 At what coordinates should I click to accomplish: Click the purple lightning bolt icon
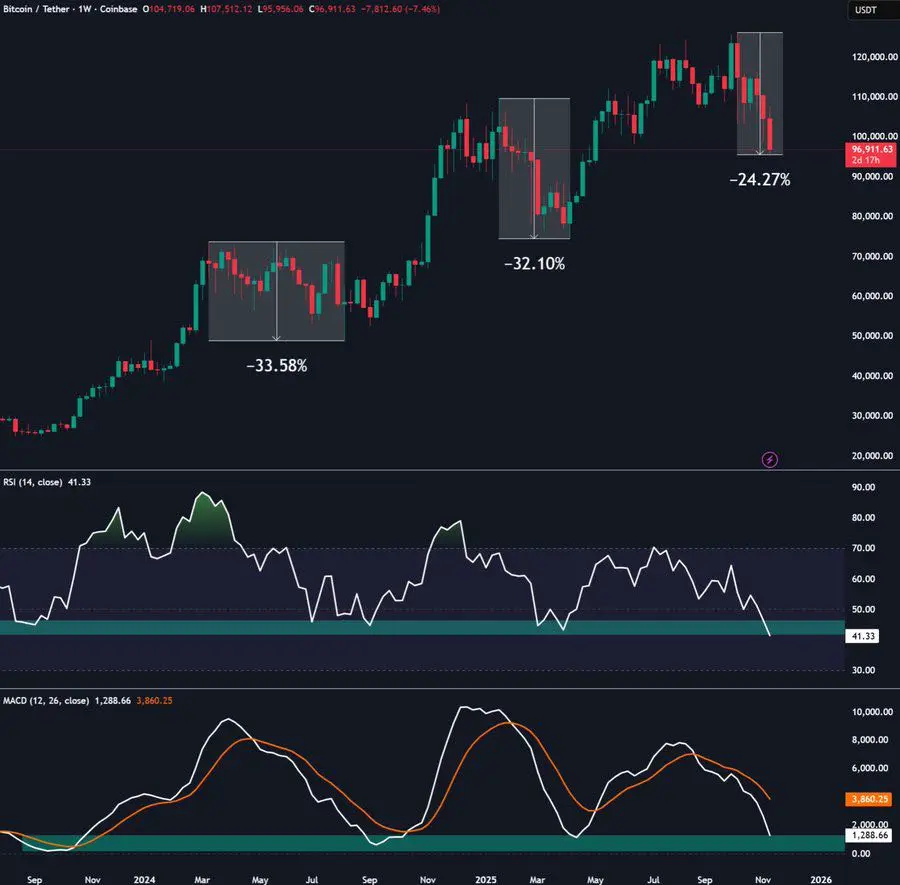coord(770,459)
